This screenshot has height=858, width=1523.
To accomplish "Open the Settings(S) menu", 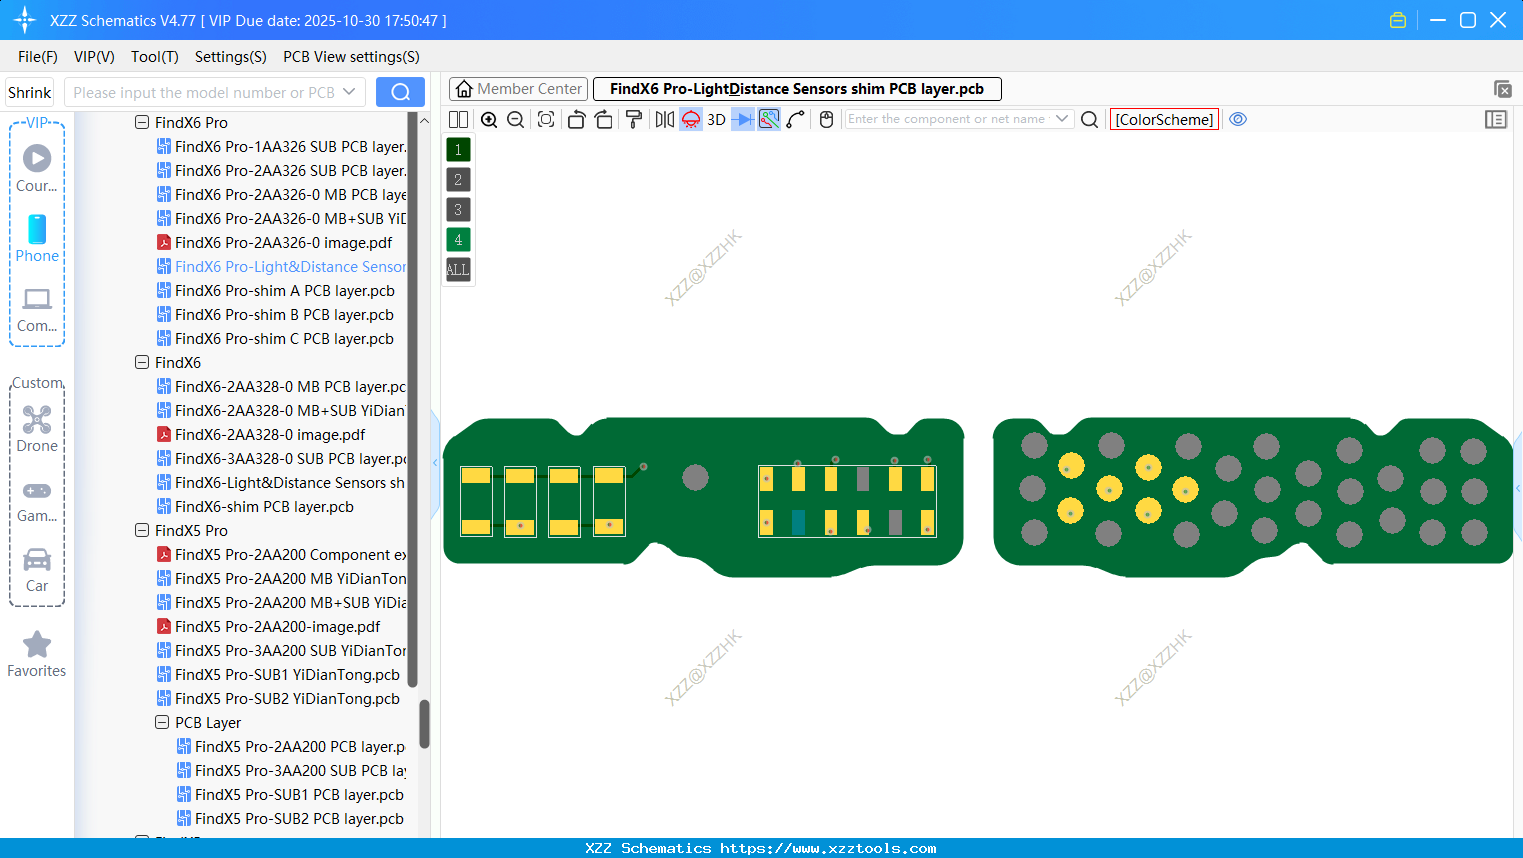I will [x=231, y=57].
